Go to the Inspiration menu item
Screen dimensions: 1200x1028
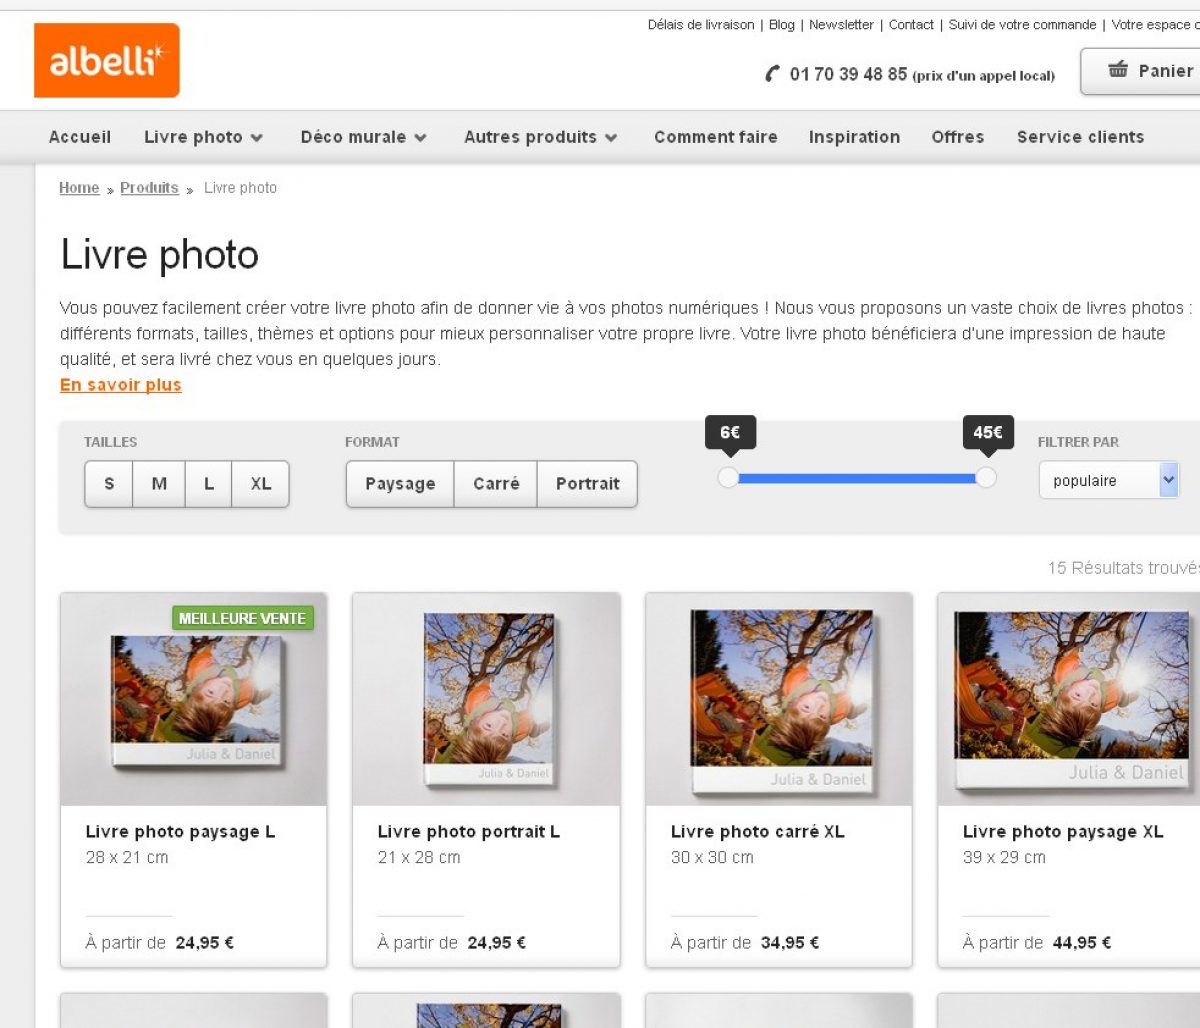pyautogui.click(x=854, y=137)
